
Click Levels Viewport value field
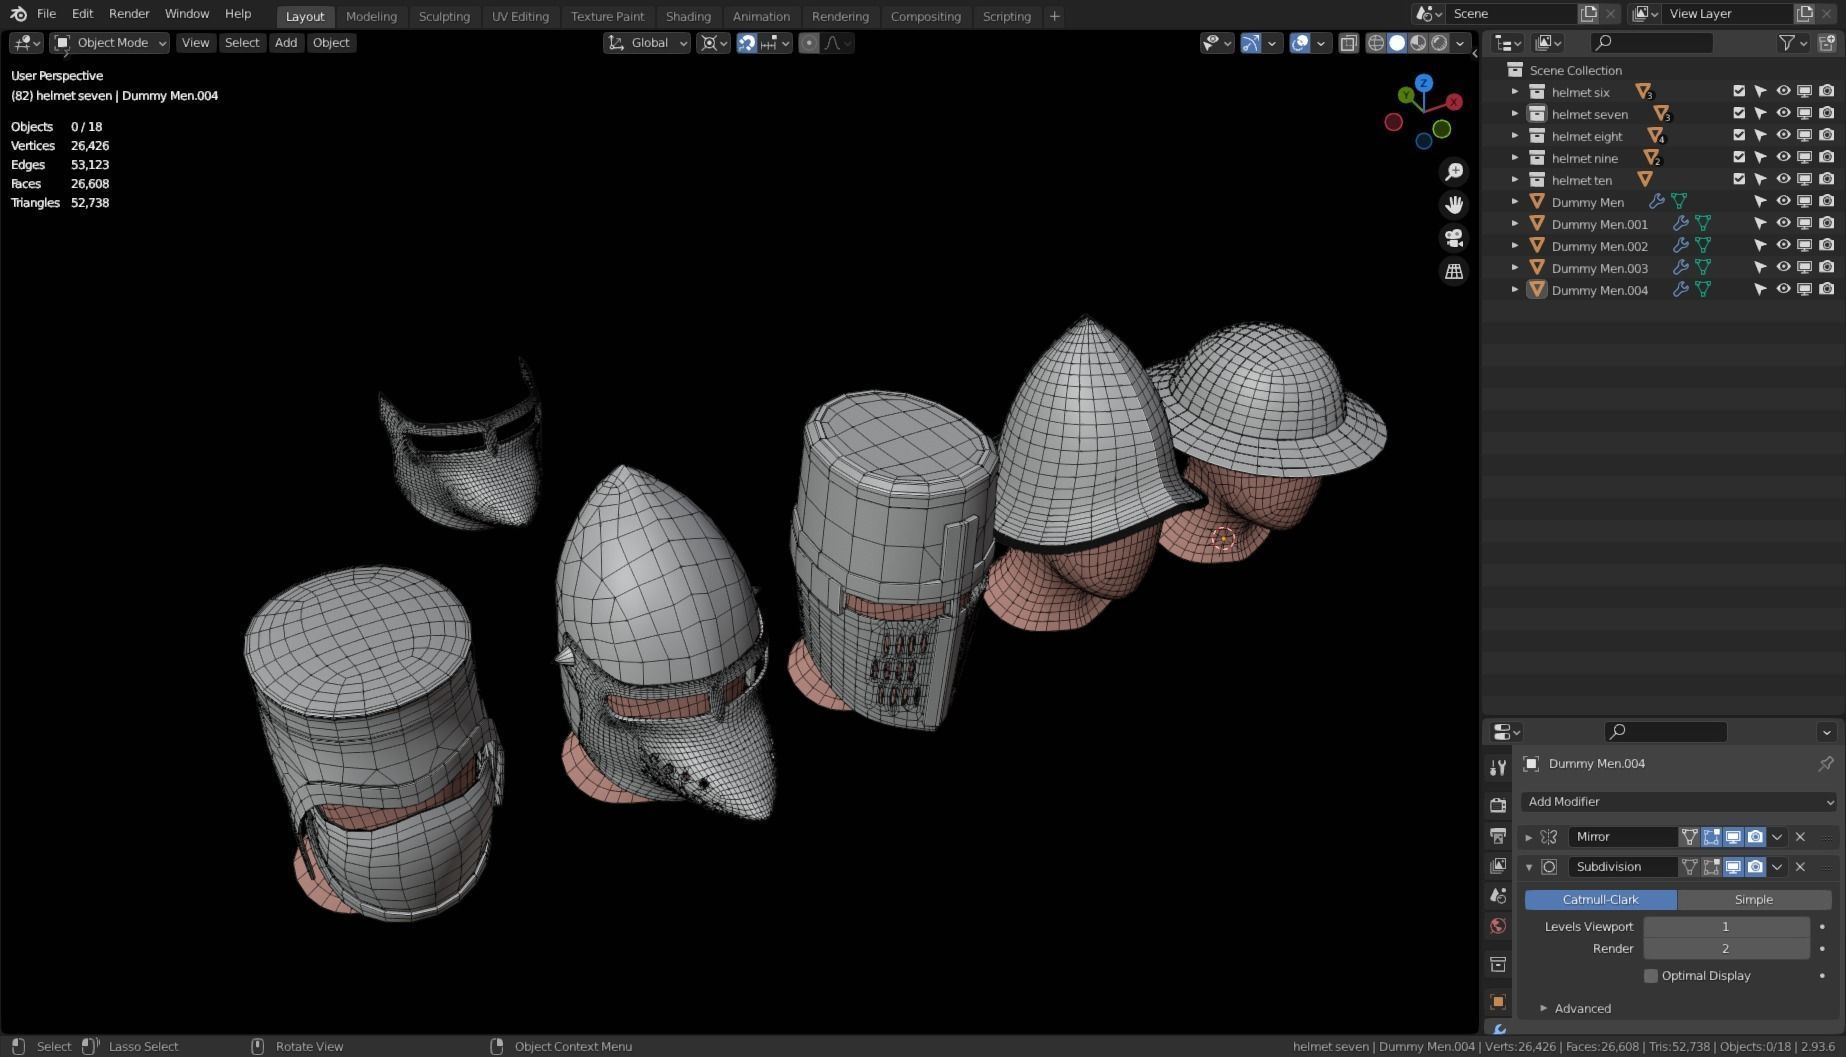[1726, 927]
